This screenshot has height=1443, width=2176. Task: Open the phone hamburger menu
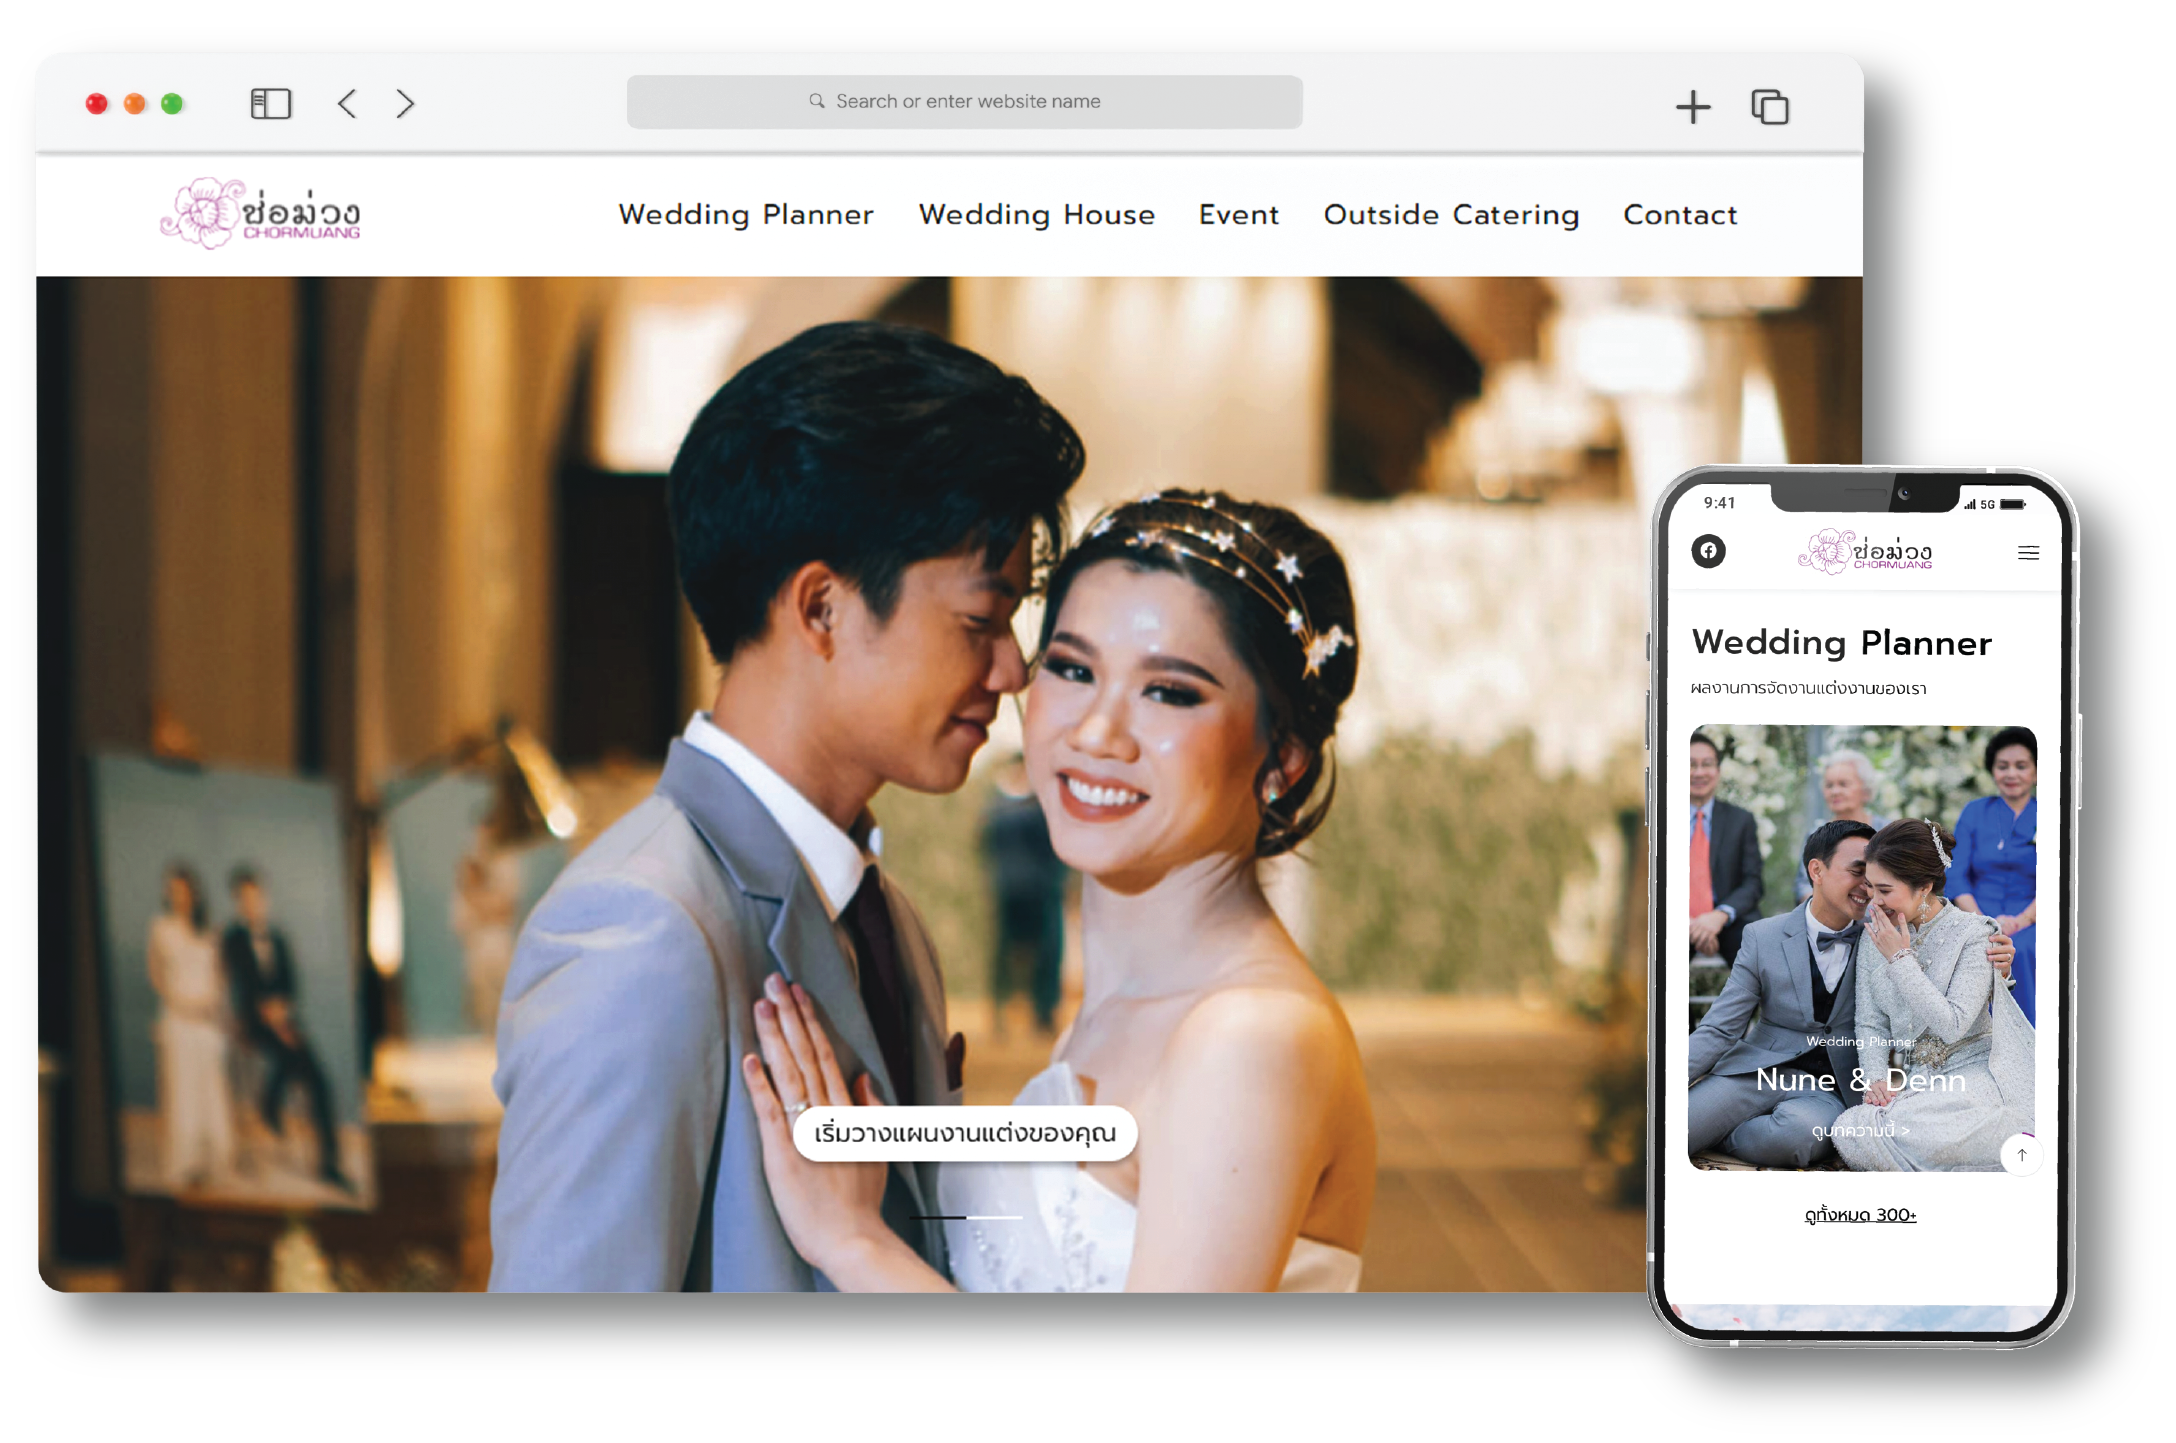point(2028,553)
